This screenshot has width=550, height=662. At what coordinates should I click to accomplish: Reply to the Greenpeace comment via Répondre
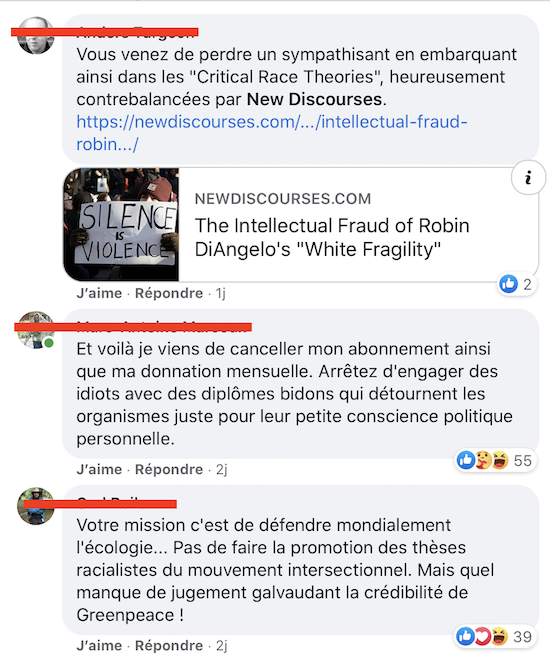pos(169,646)
